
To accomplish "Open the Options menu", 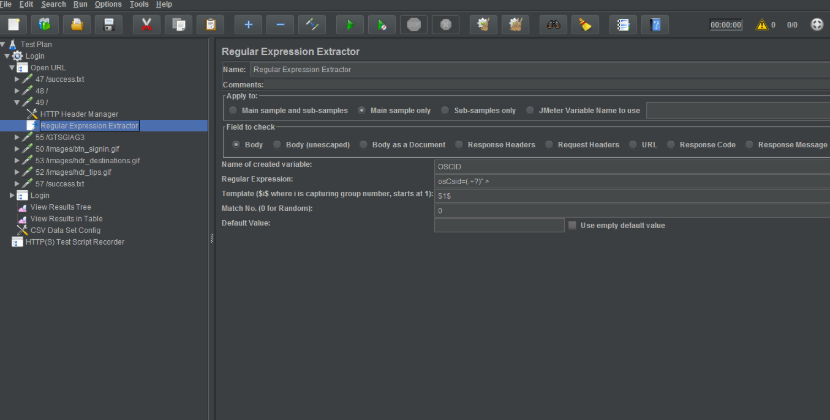I will click(x=108, y=5).
